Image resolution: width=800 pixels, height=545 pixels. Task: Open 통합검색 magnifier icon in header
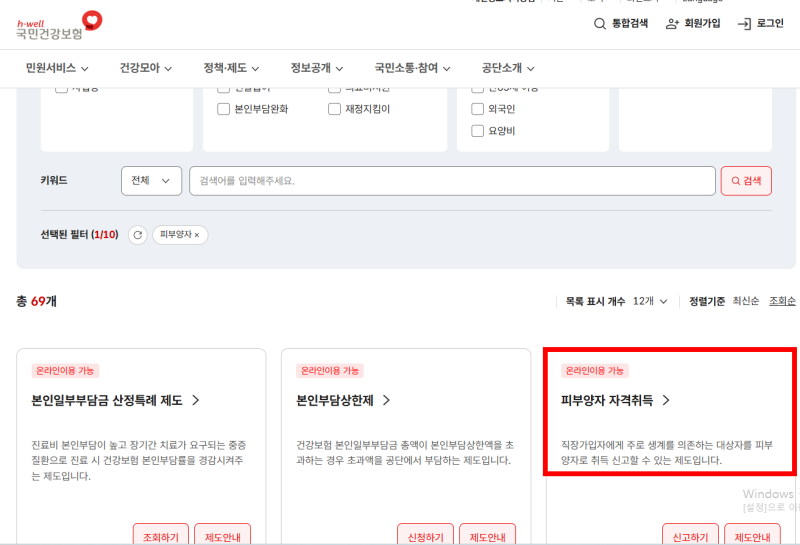click(599, 23)
